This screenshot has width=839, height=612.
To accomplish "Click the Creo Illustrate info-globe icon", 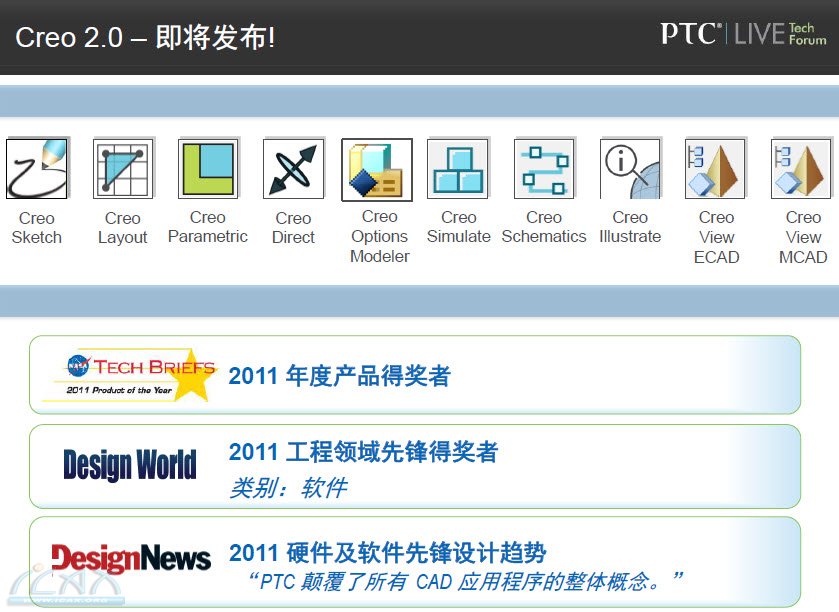I will point(630,169).
